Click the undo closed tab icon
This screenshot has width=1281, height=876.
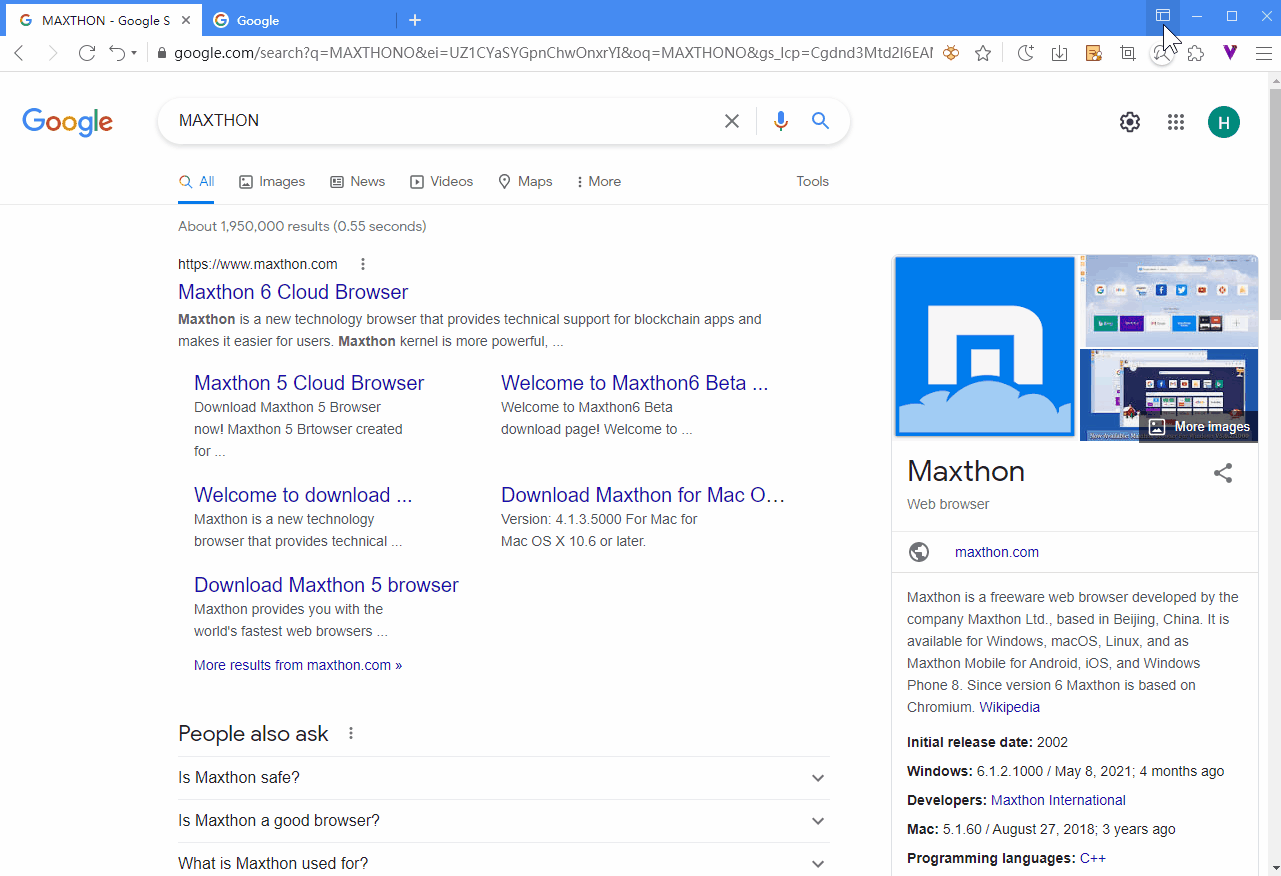(x=117, y=53)
